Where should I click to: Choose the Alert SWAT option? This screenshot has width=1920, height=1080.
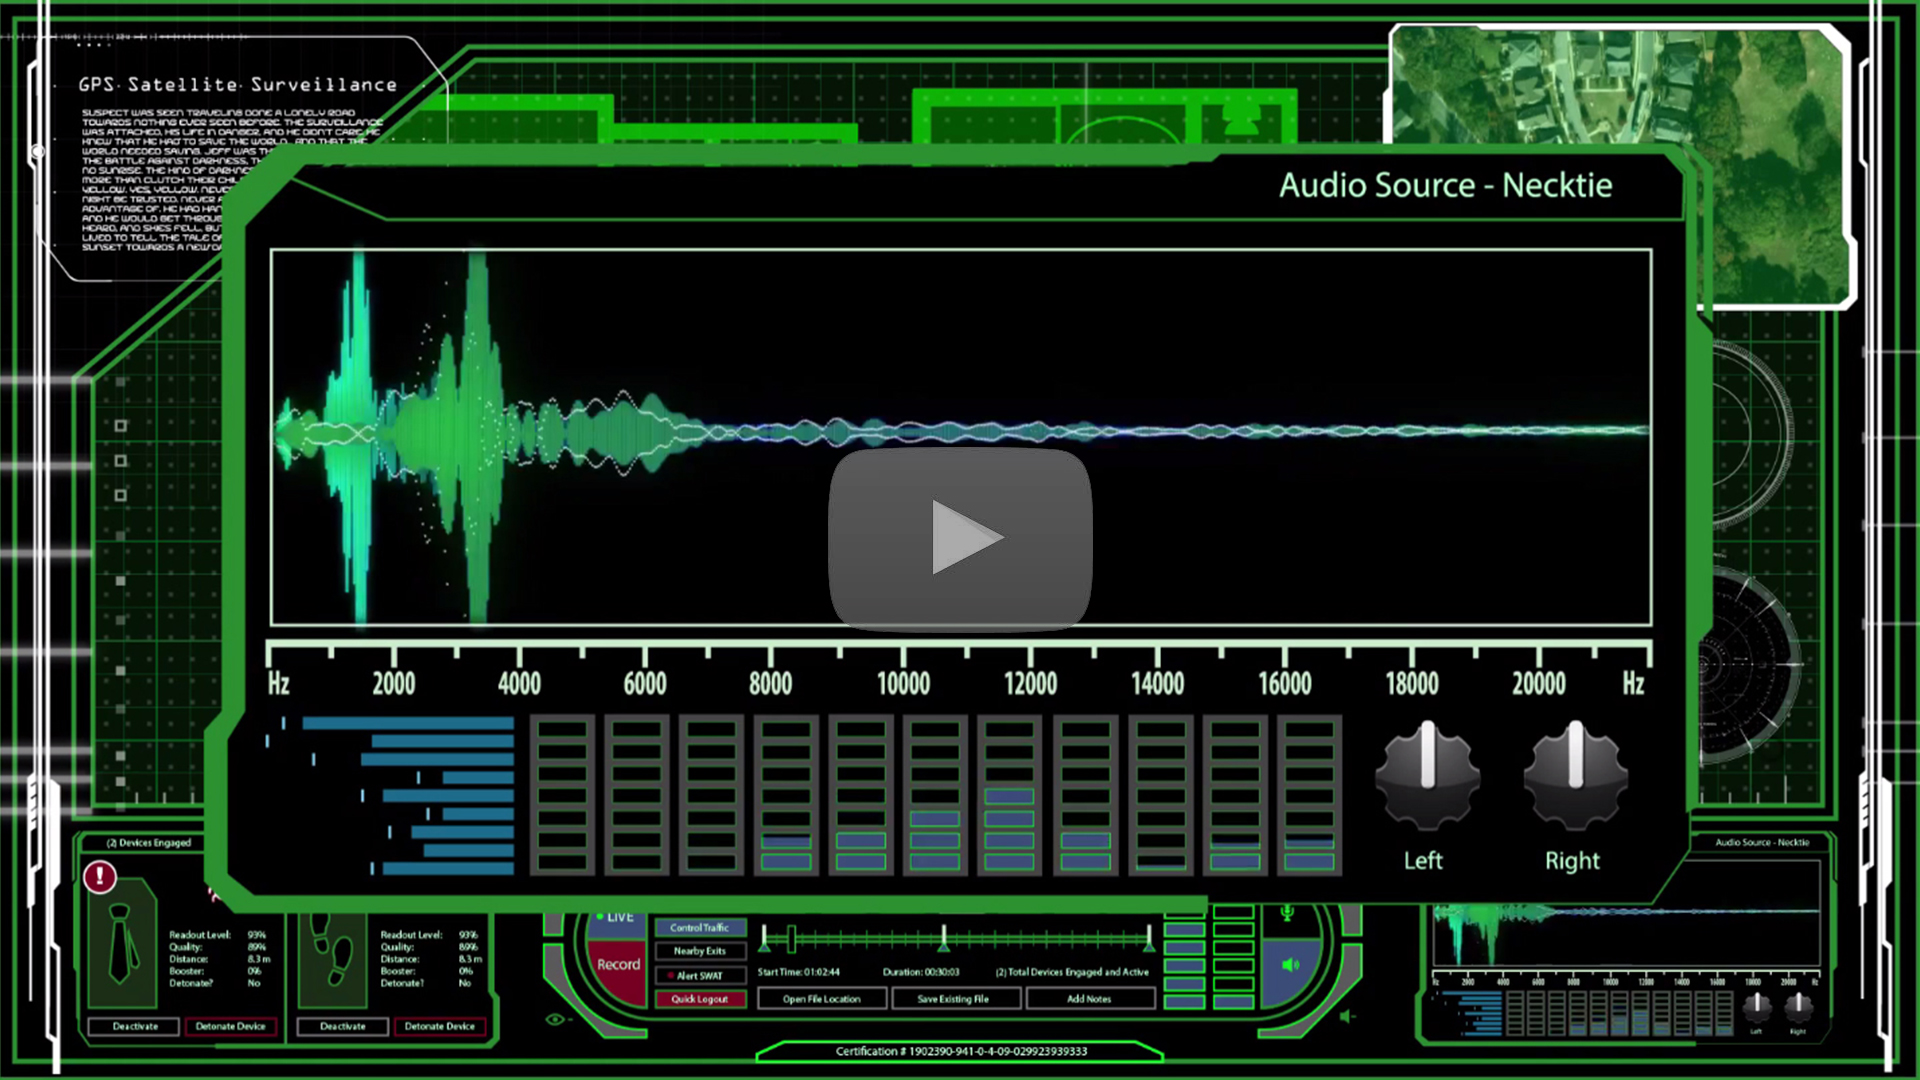[x=700, y=975]
